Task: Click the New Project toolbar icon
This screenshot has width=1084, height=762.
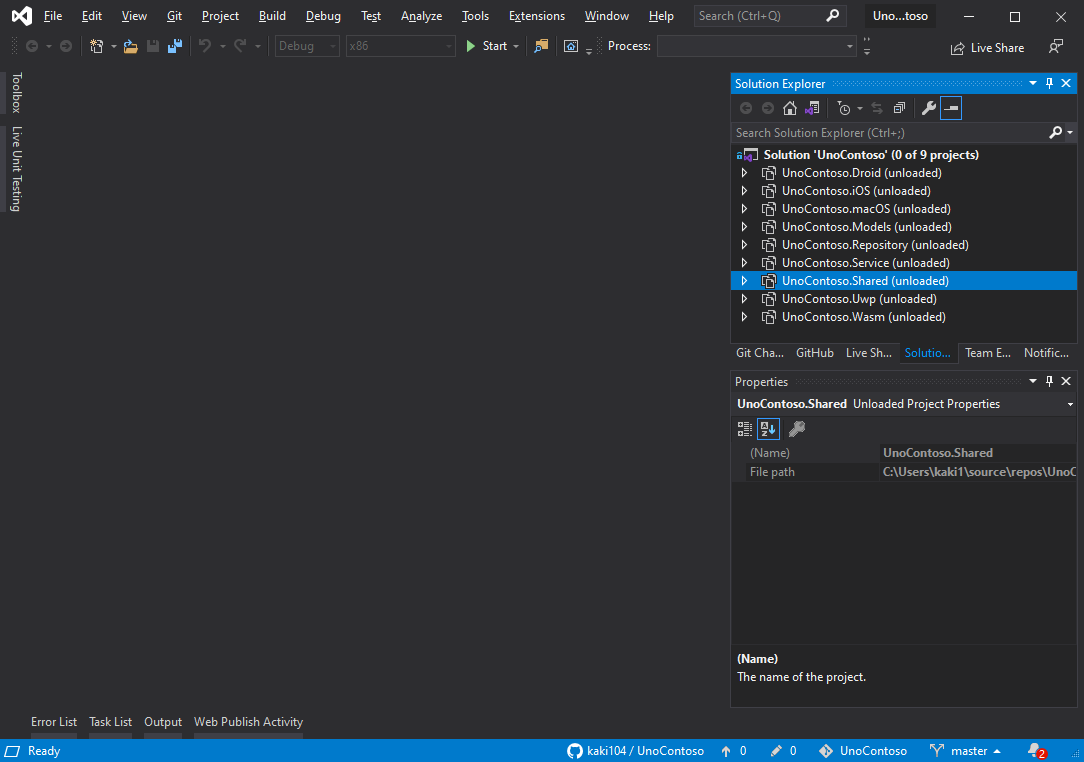Action: click(x=97, y=46)
